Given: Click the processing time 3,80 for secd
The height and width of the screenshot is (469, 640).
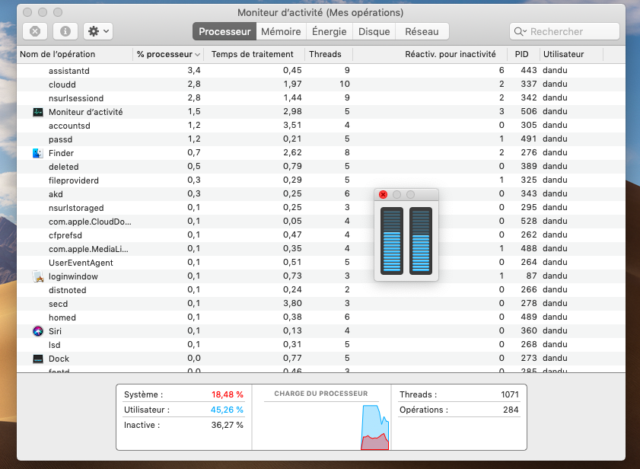Looking at the screenshot, I should pyautogui.click(x=292, y=303).
